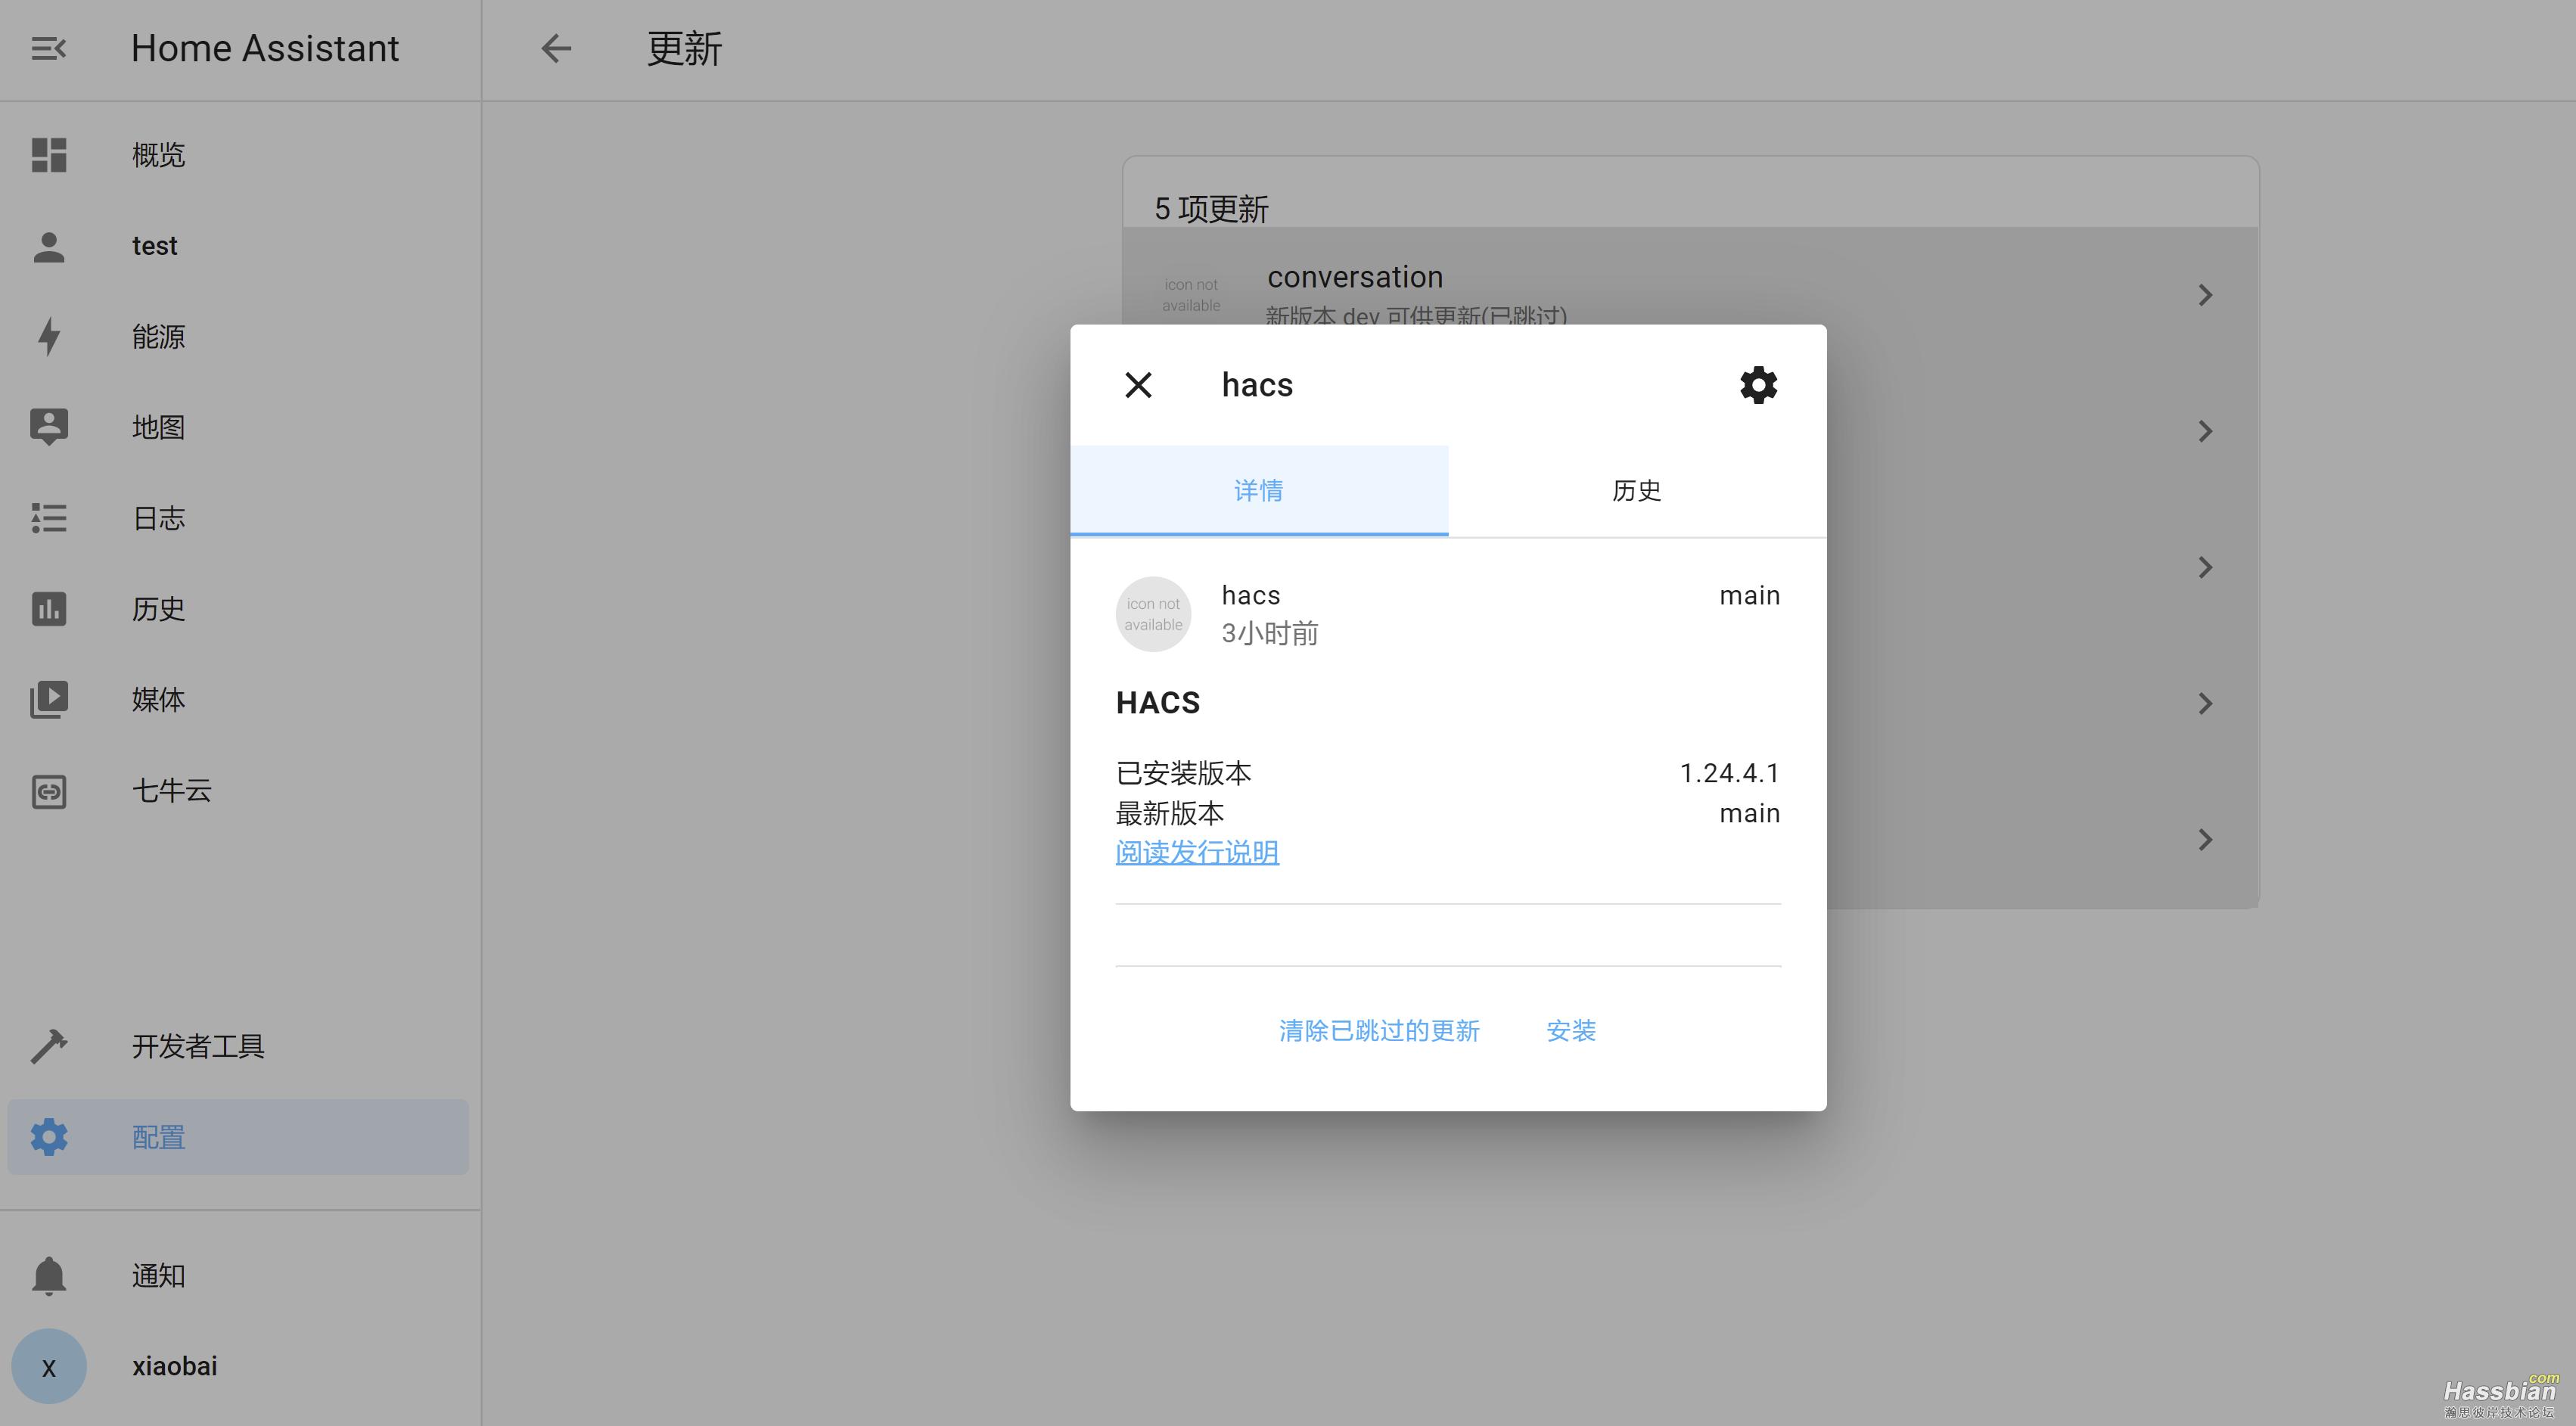
Task: Click the 最新版本 label
Action: click(x=1170, y=813)
